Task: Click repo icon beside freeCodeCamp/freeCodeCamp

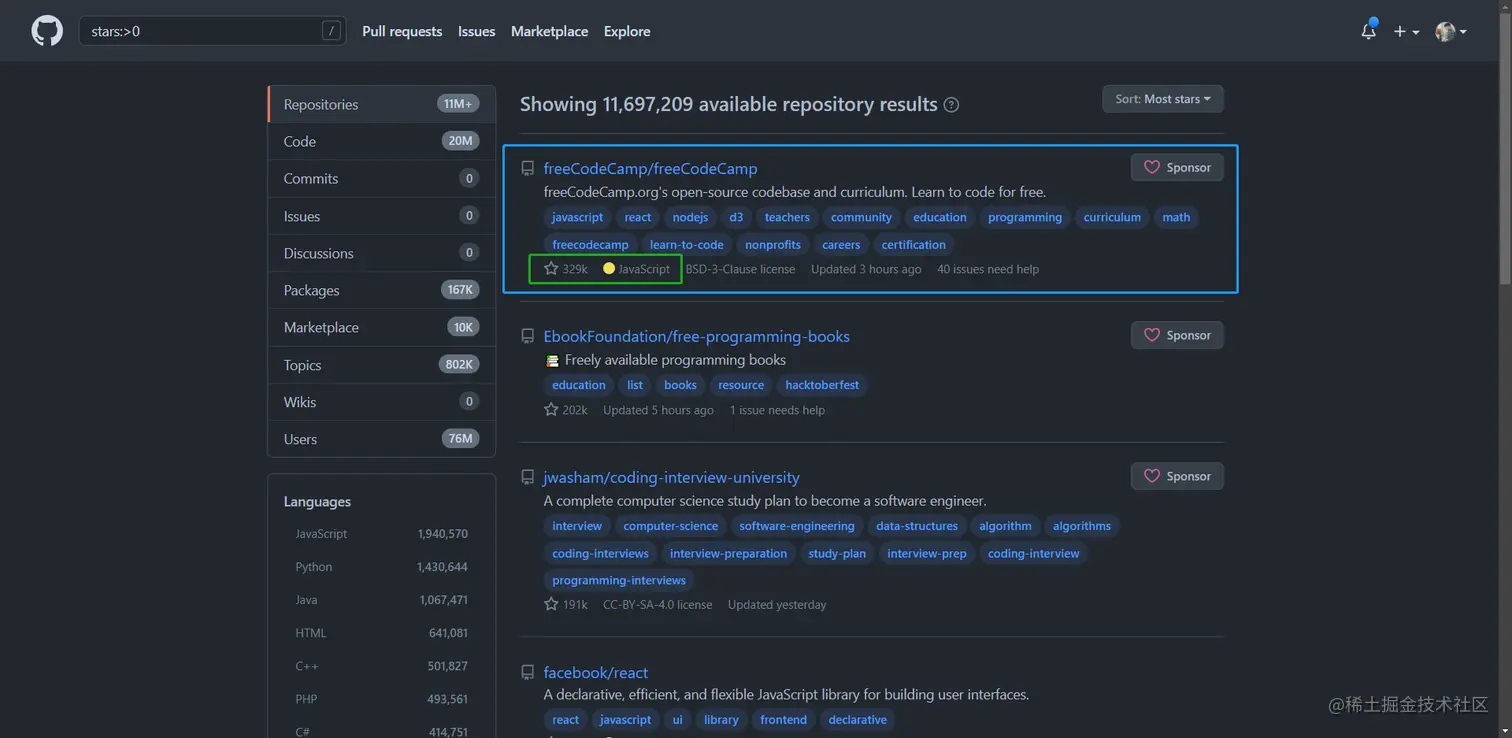Action: [x=528, y=169]
